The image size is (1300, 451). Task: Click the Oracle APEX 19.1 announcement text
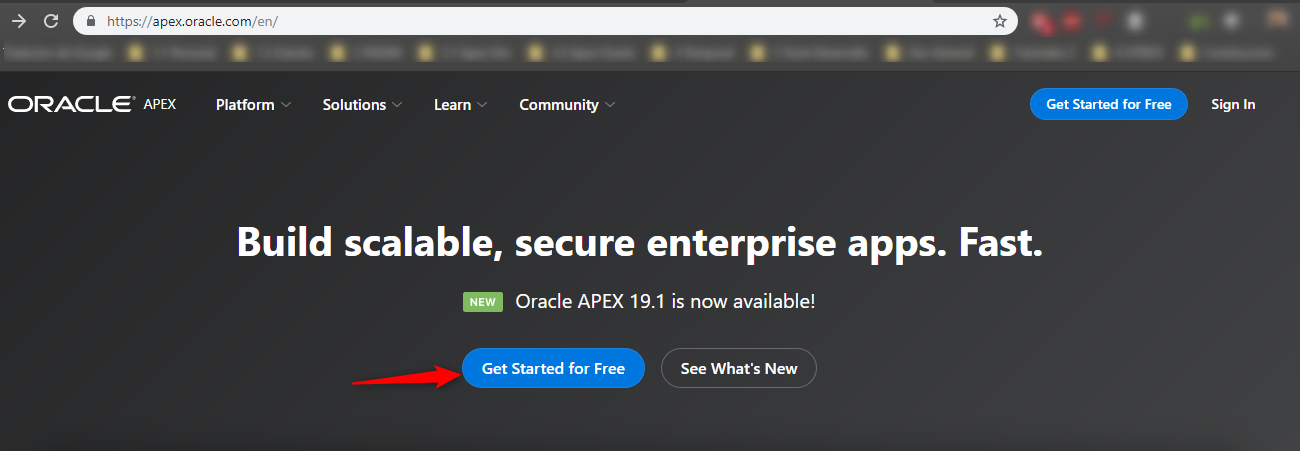665,301
